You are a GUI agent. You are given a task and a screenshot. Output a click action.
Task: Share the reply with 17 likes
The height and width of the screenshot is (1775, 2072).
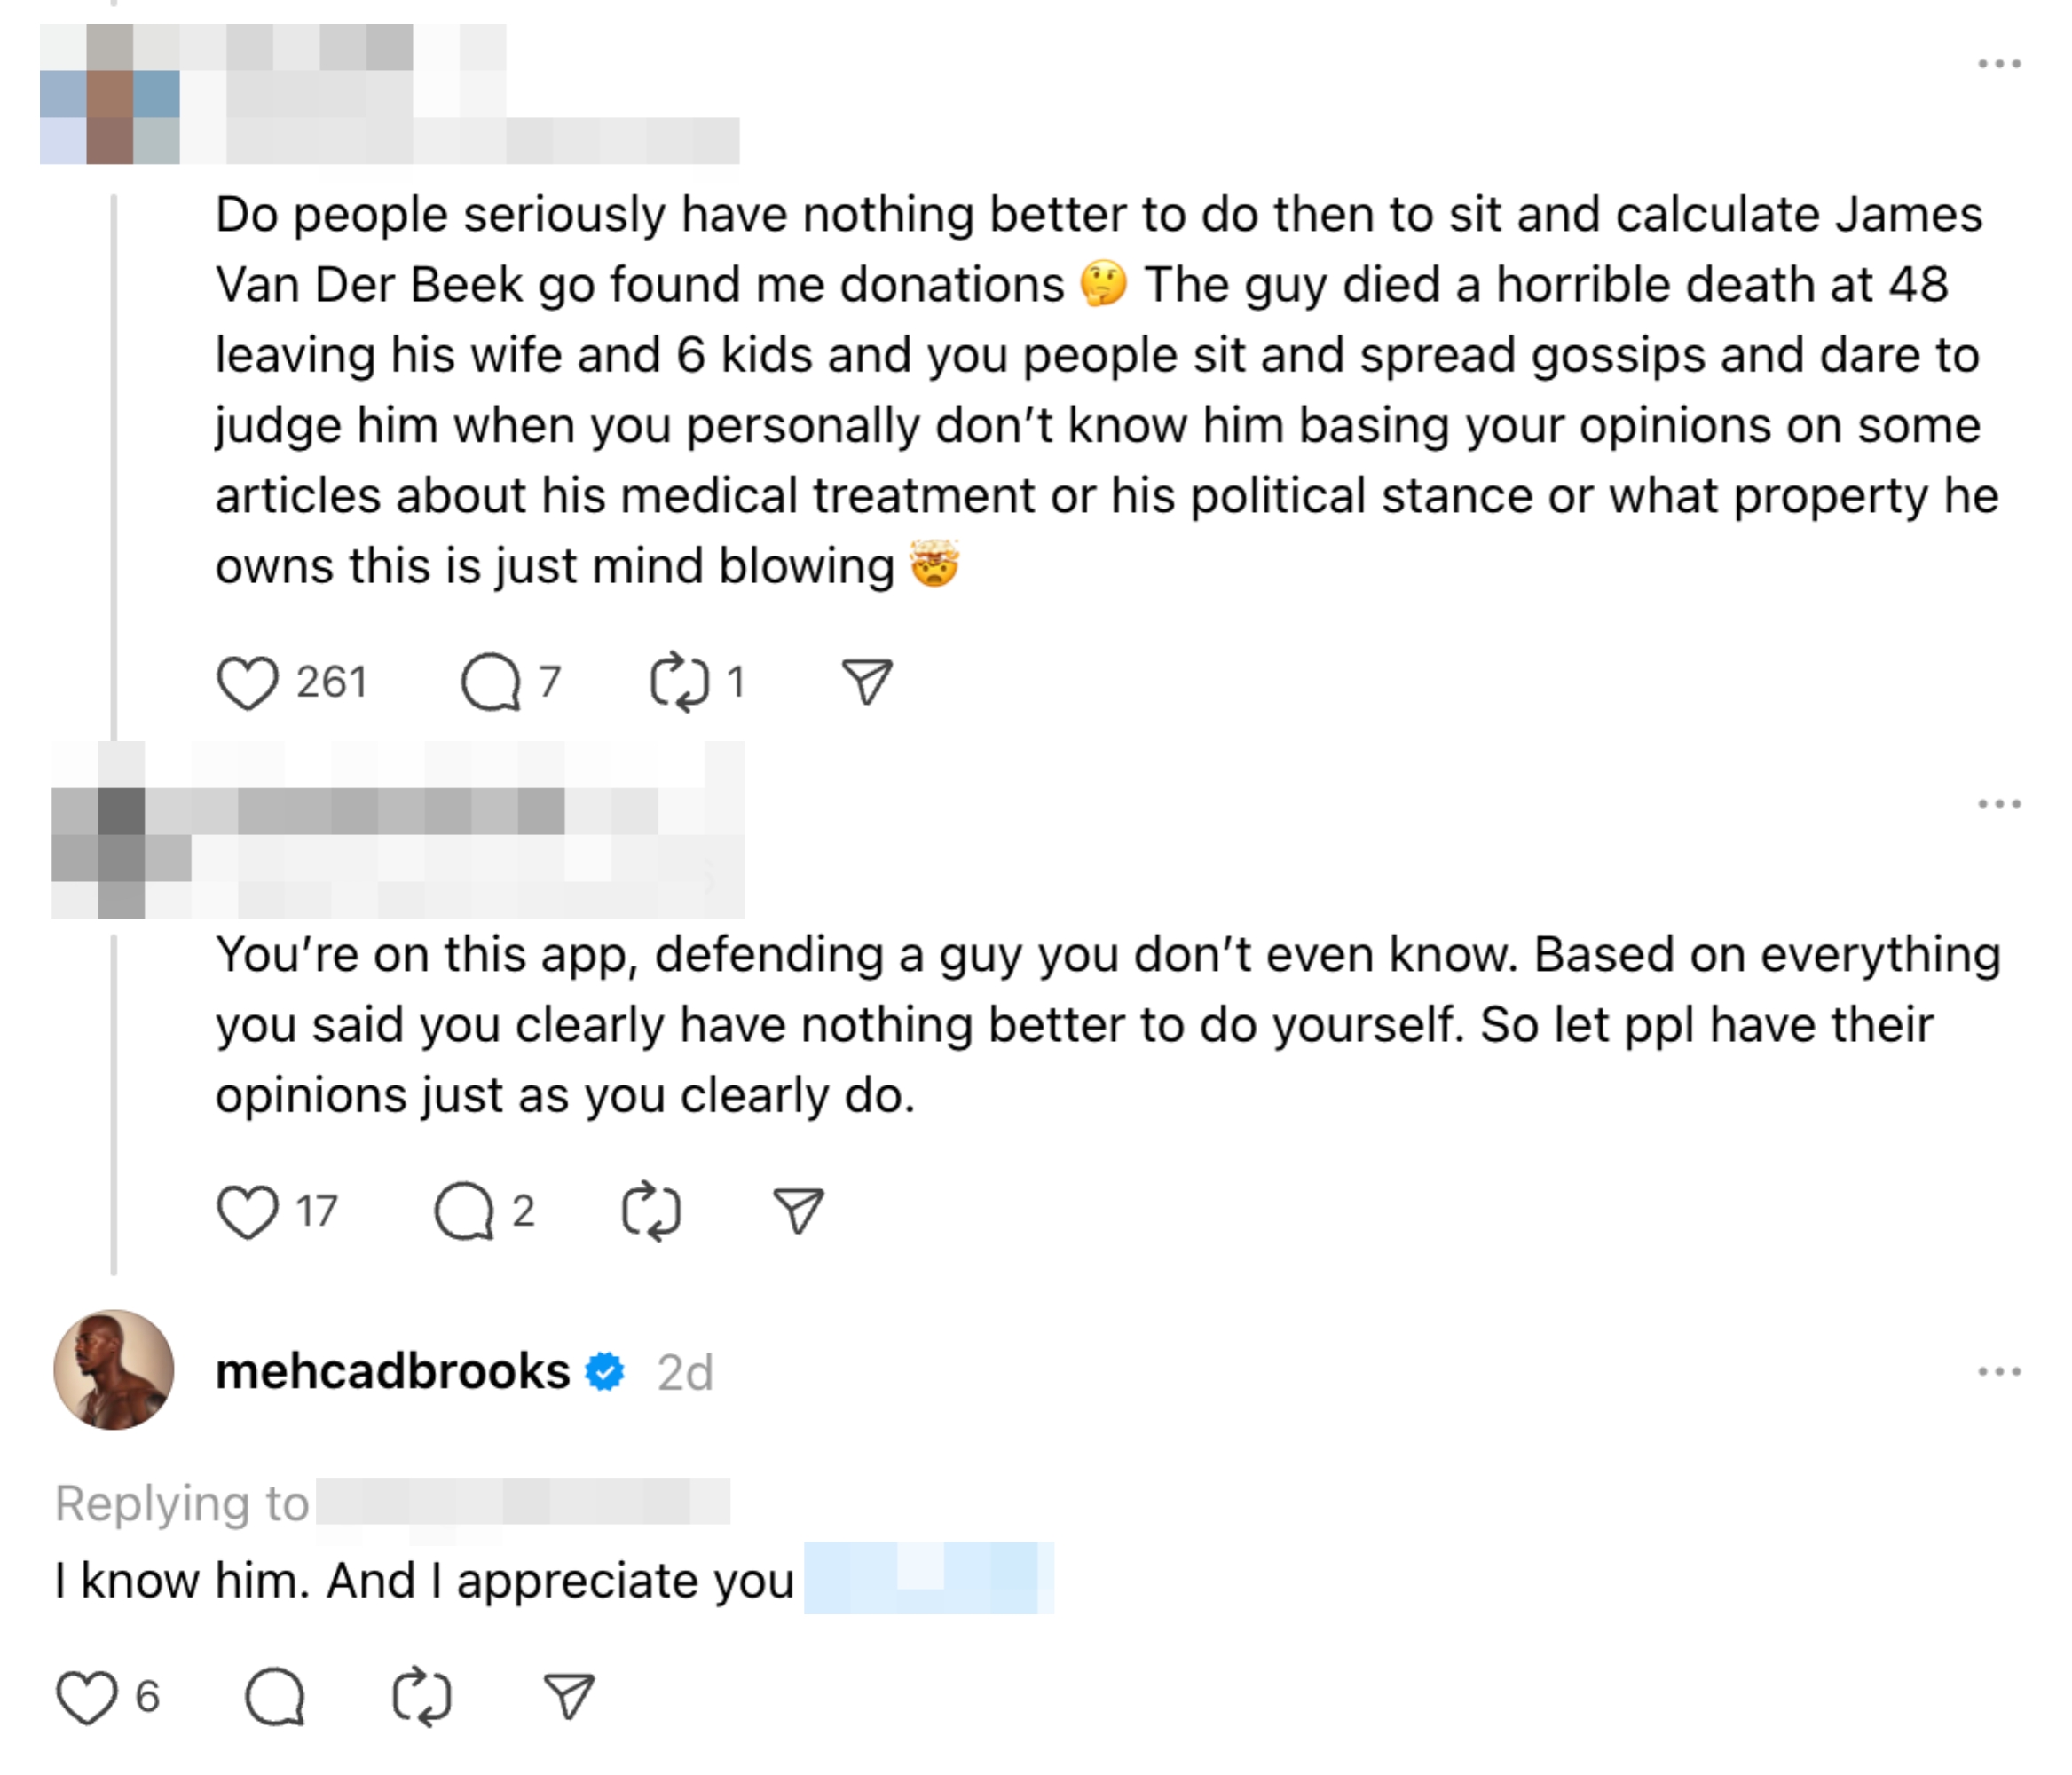click(798, 1212)
